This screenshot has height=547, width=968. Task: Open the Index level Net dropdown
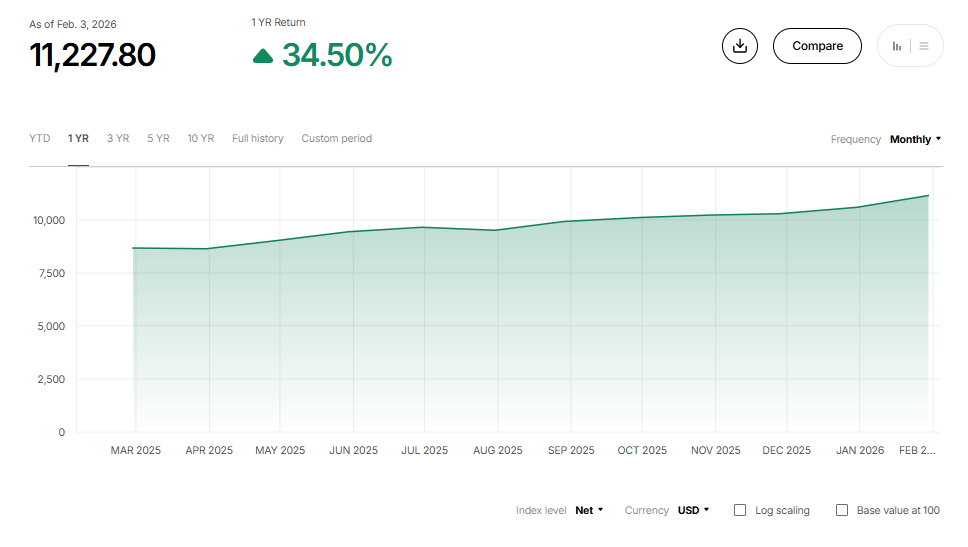(x=589, y=510)
